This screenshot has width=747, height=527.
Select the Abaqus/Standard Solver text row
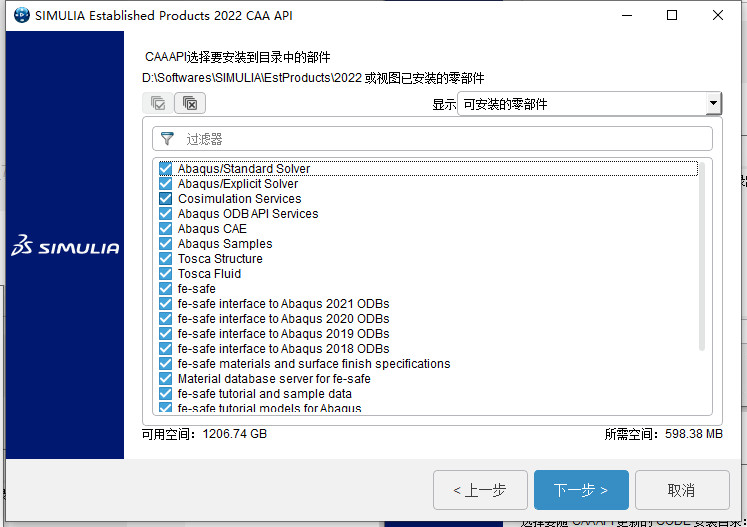428,169
